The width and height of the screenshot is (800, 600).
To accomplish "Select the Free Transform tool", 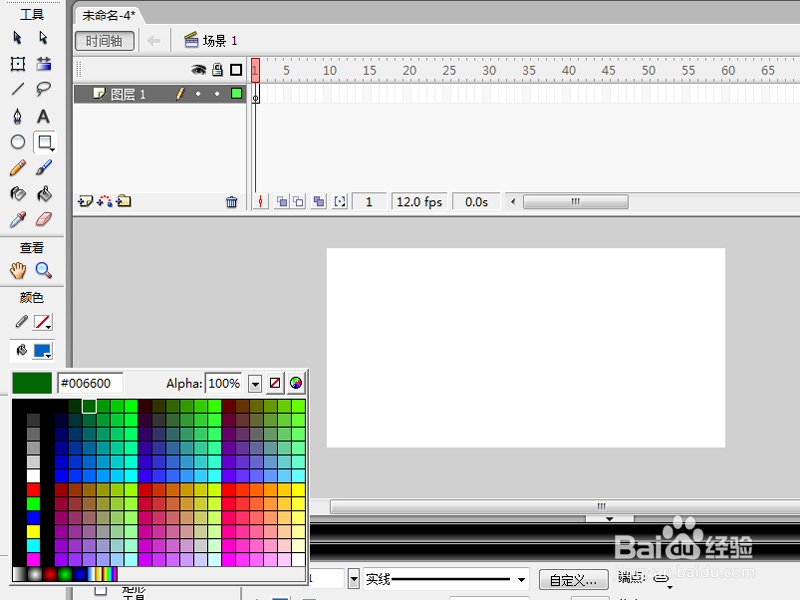I will [x=18, y=64].
